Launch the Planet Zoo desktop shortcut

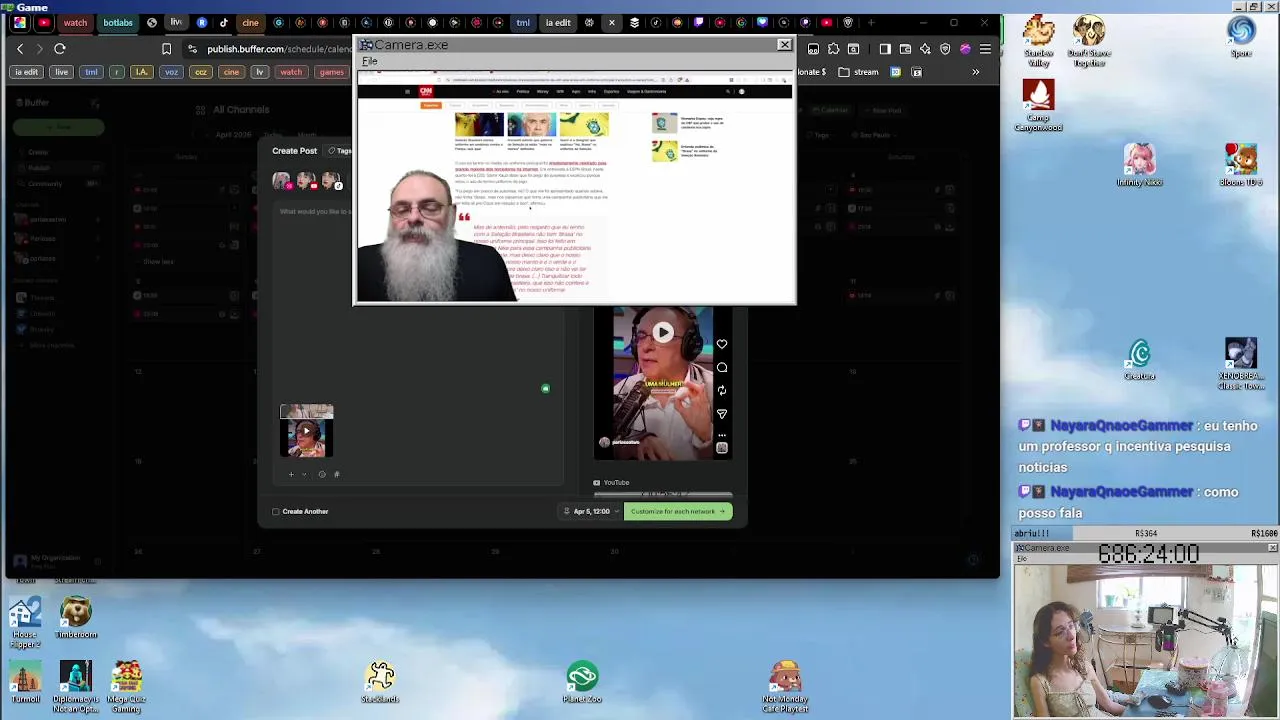tap(582, 682)
